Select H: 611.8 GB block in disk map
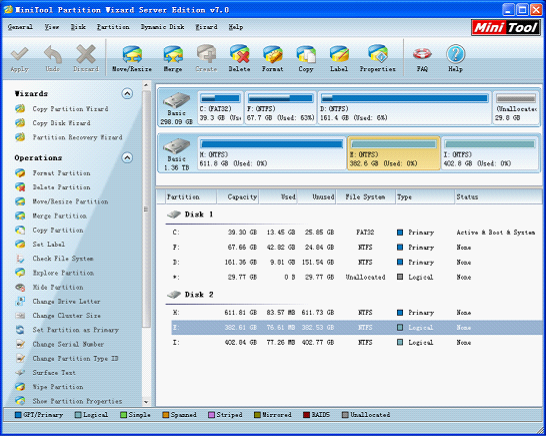 coord(272,153)
